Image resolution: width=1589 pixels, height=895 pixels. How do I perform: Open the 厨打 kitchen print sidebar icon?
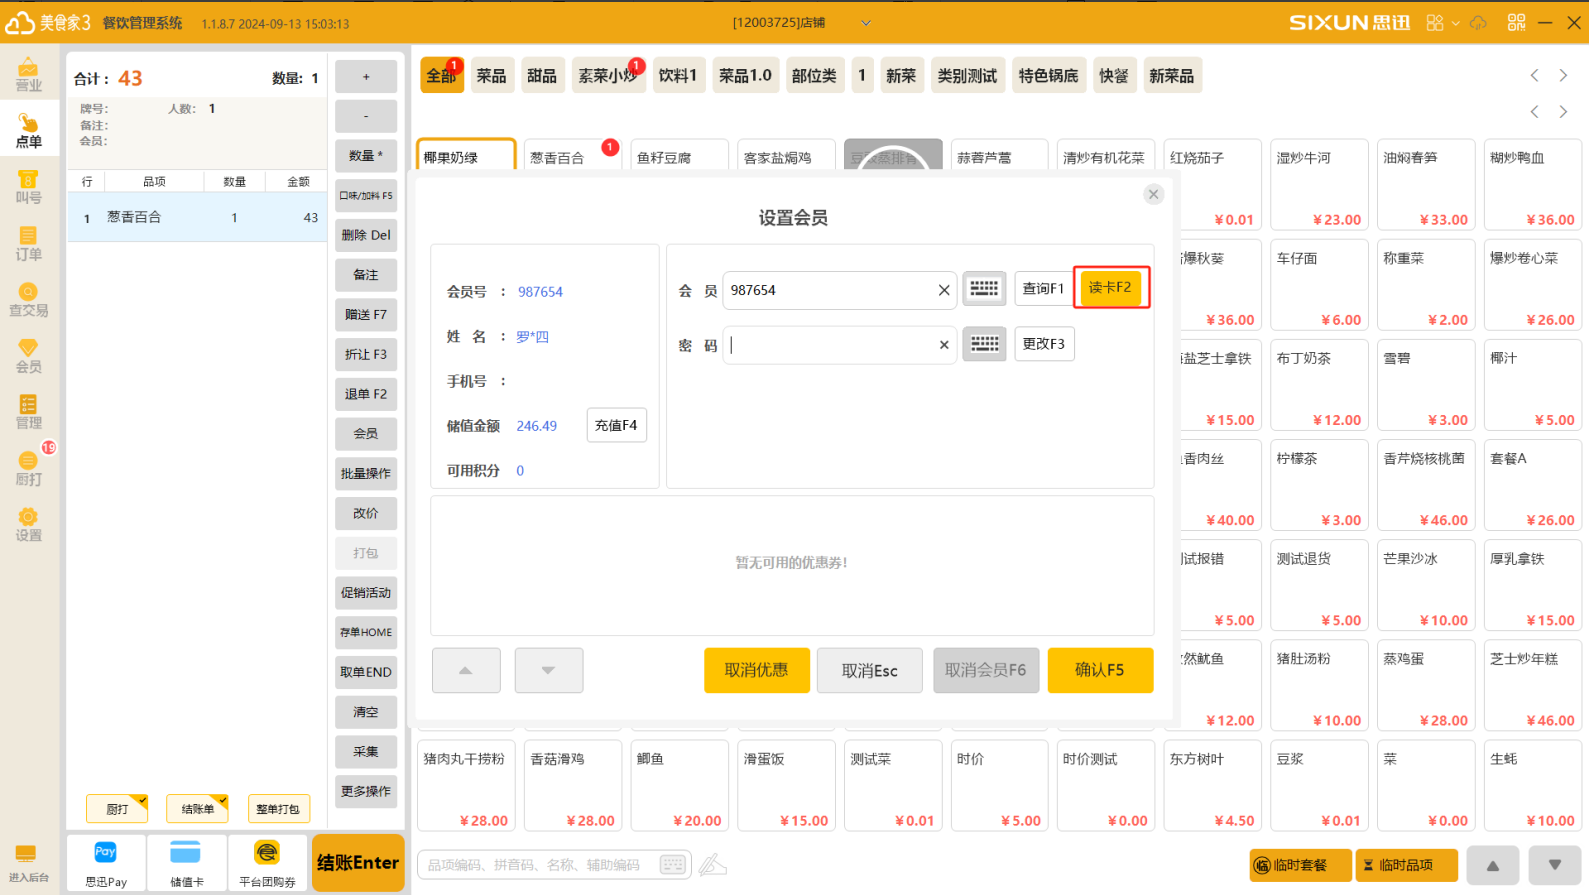coord(28,467)
